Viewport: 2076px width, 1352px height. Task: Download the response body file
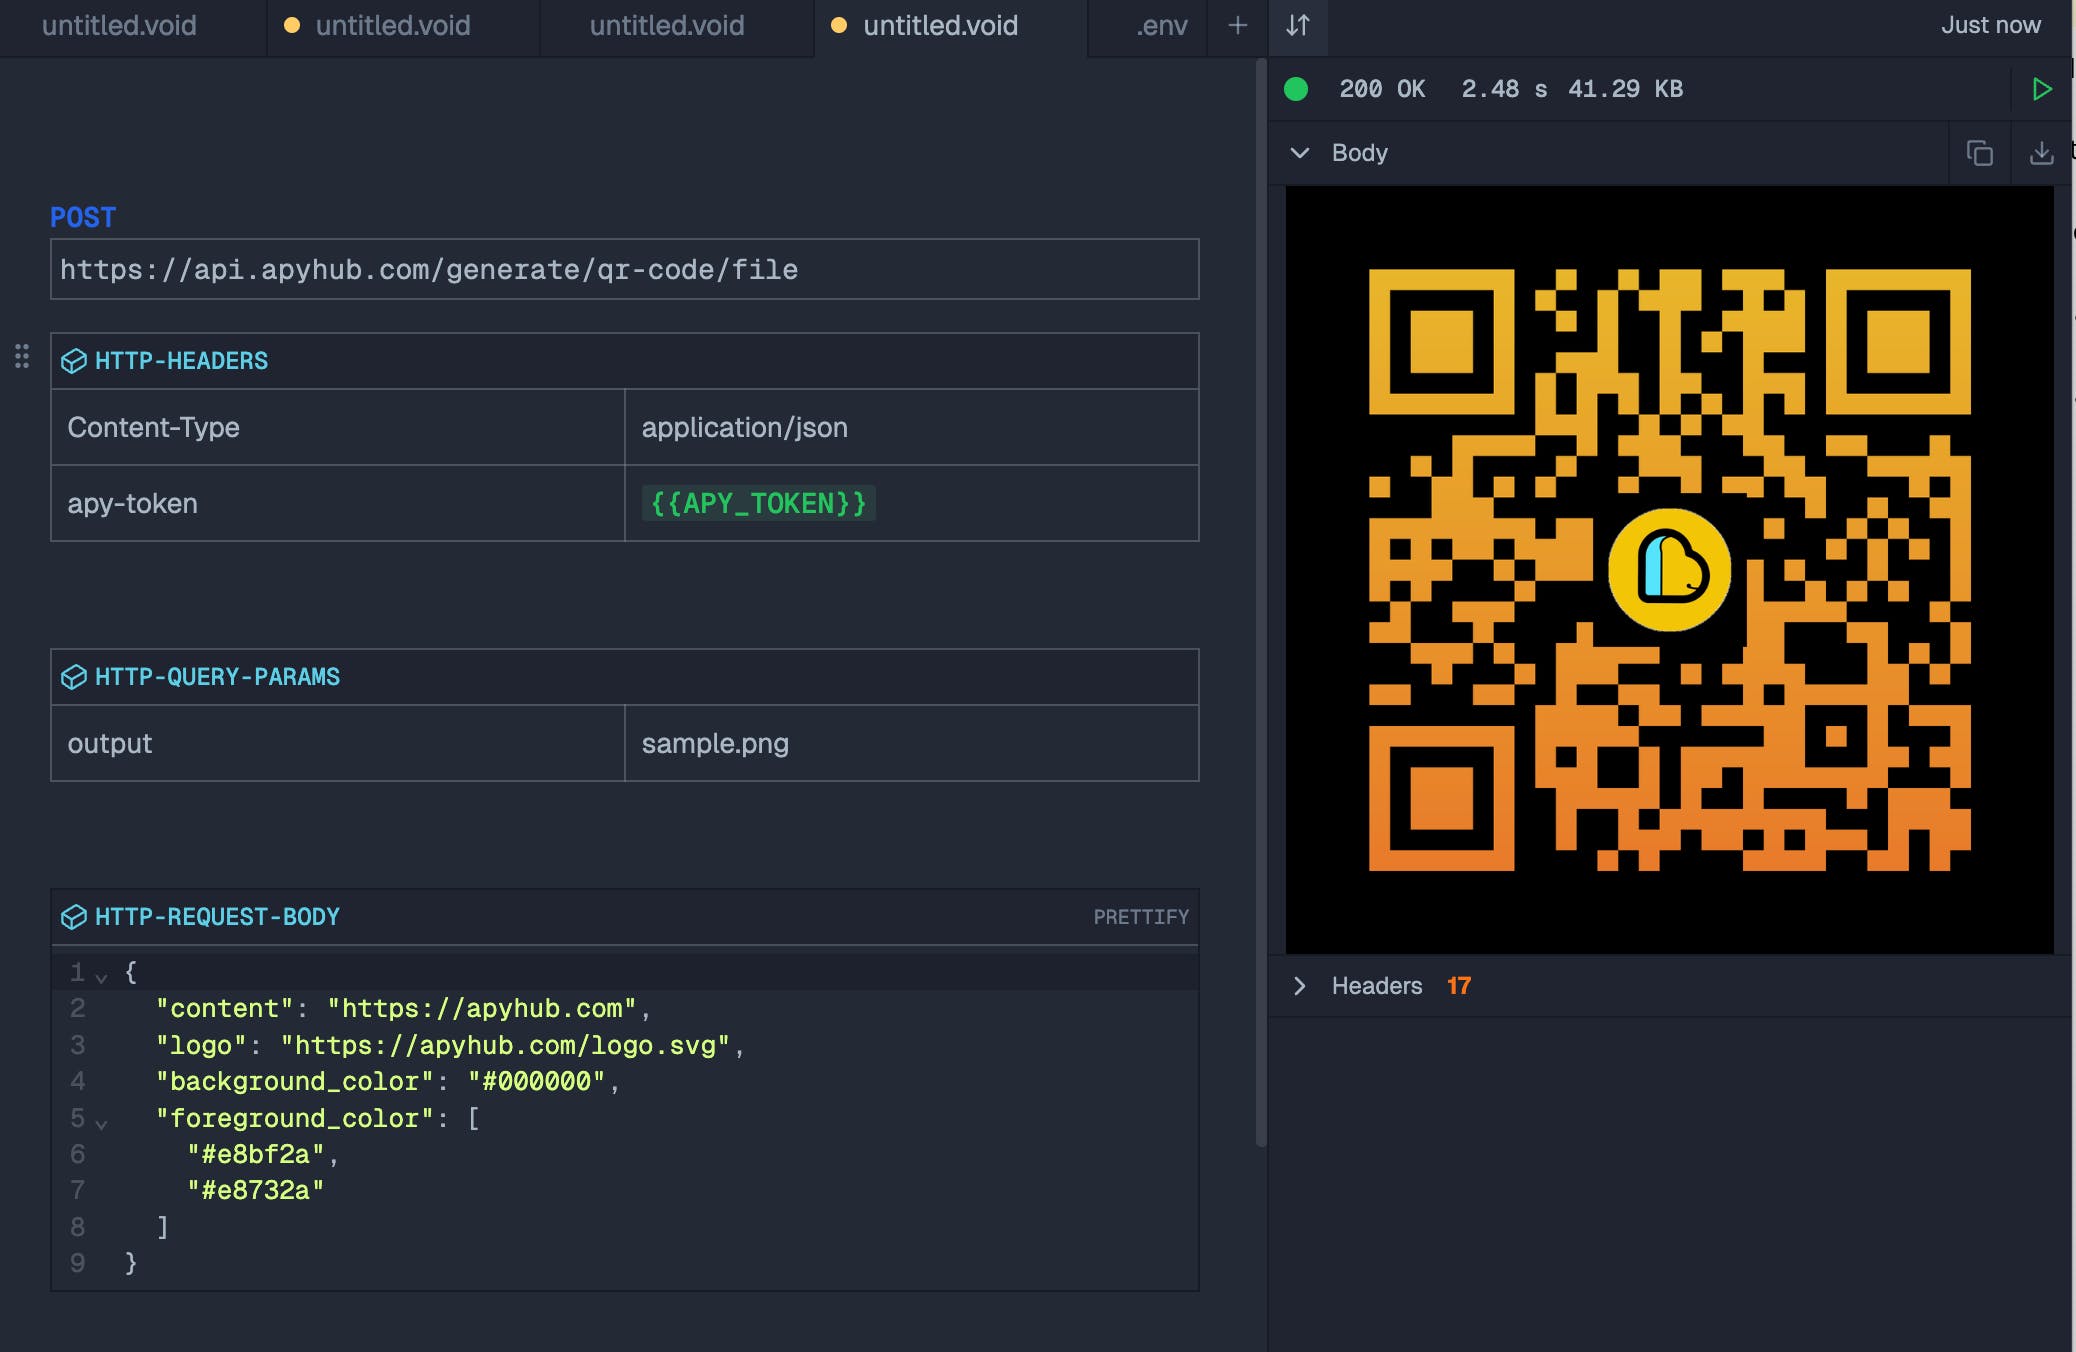(x=2041, y=153)
